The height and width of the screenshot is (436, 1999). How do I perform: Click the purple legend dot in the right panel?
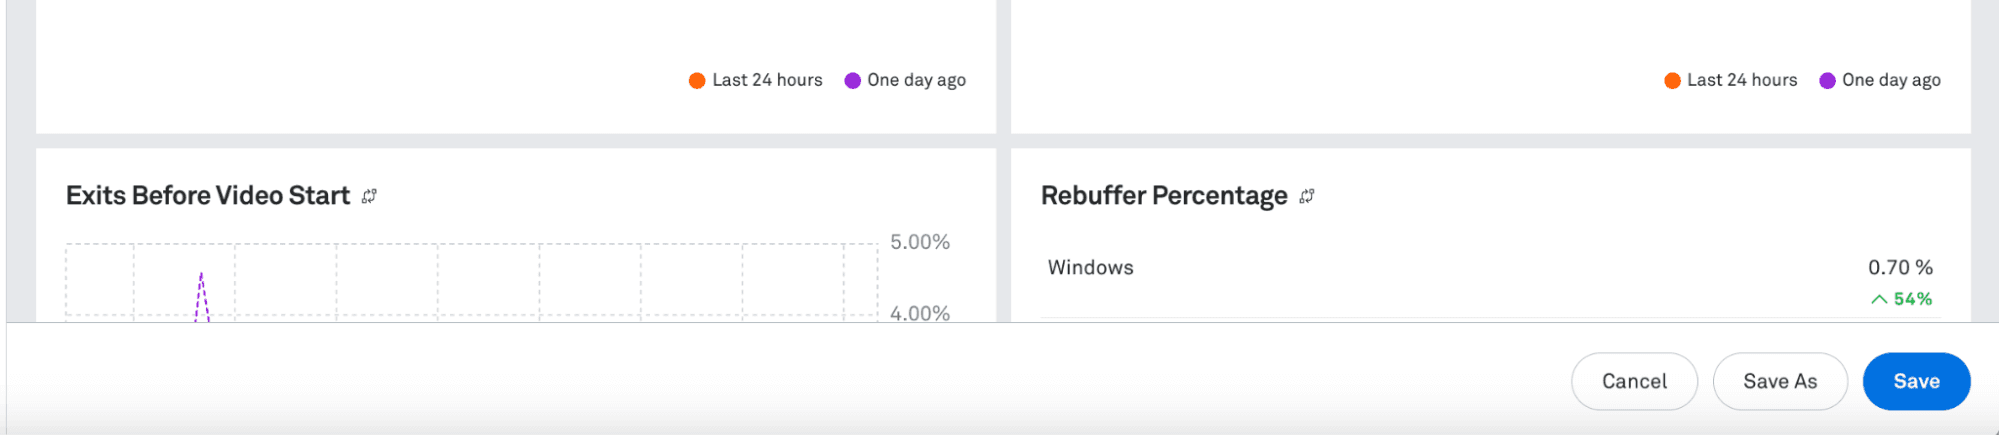pyautogui.click(x=1827, y=81)
